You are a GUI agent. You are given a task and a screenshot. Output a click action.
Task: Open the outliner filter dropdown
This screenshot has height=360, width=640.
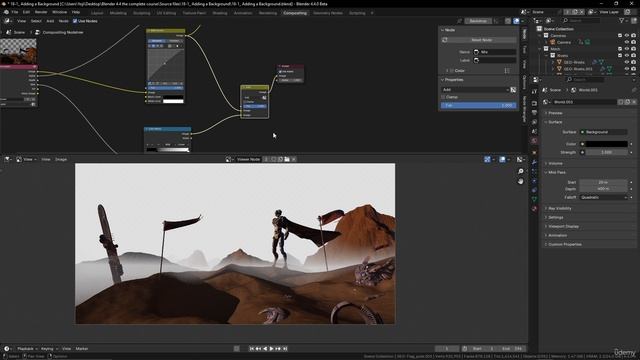coord(623,20)
